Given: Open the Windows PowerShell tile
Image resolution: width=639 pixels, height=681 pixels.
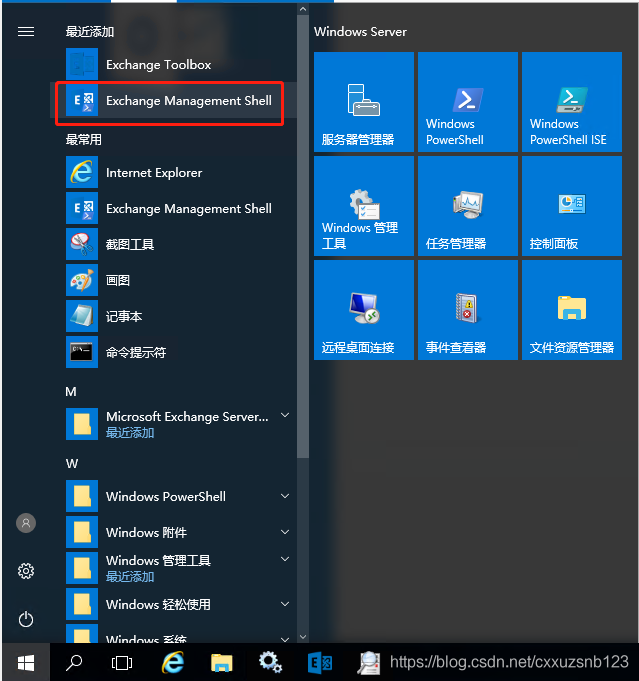Looking at the screenshot, I should (467, 102).
